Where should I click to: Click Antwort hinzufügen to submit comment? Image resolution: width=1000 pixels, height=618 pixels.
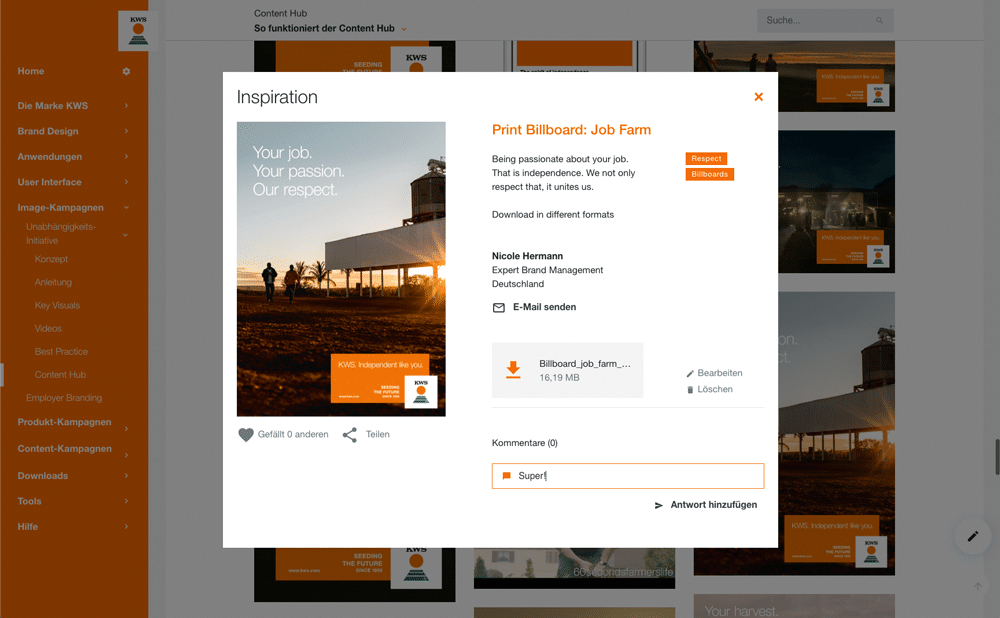click(706, 506)
